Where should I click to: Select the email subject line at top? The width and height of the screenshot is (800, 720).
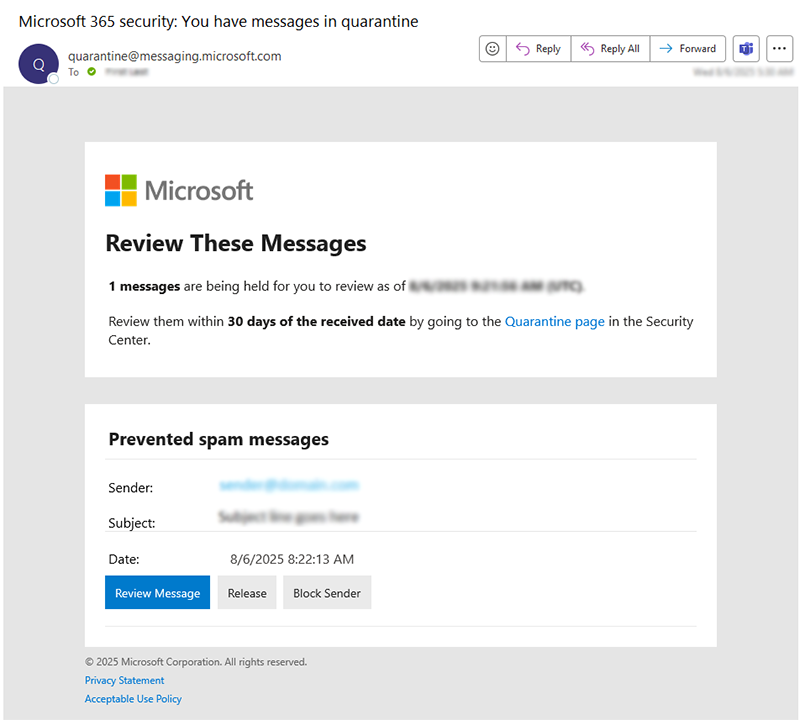tap(218, 21)
